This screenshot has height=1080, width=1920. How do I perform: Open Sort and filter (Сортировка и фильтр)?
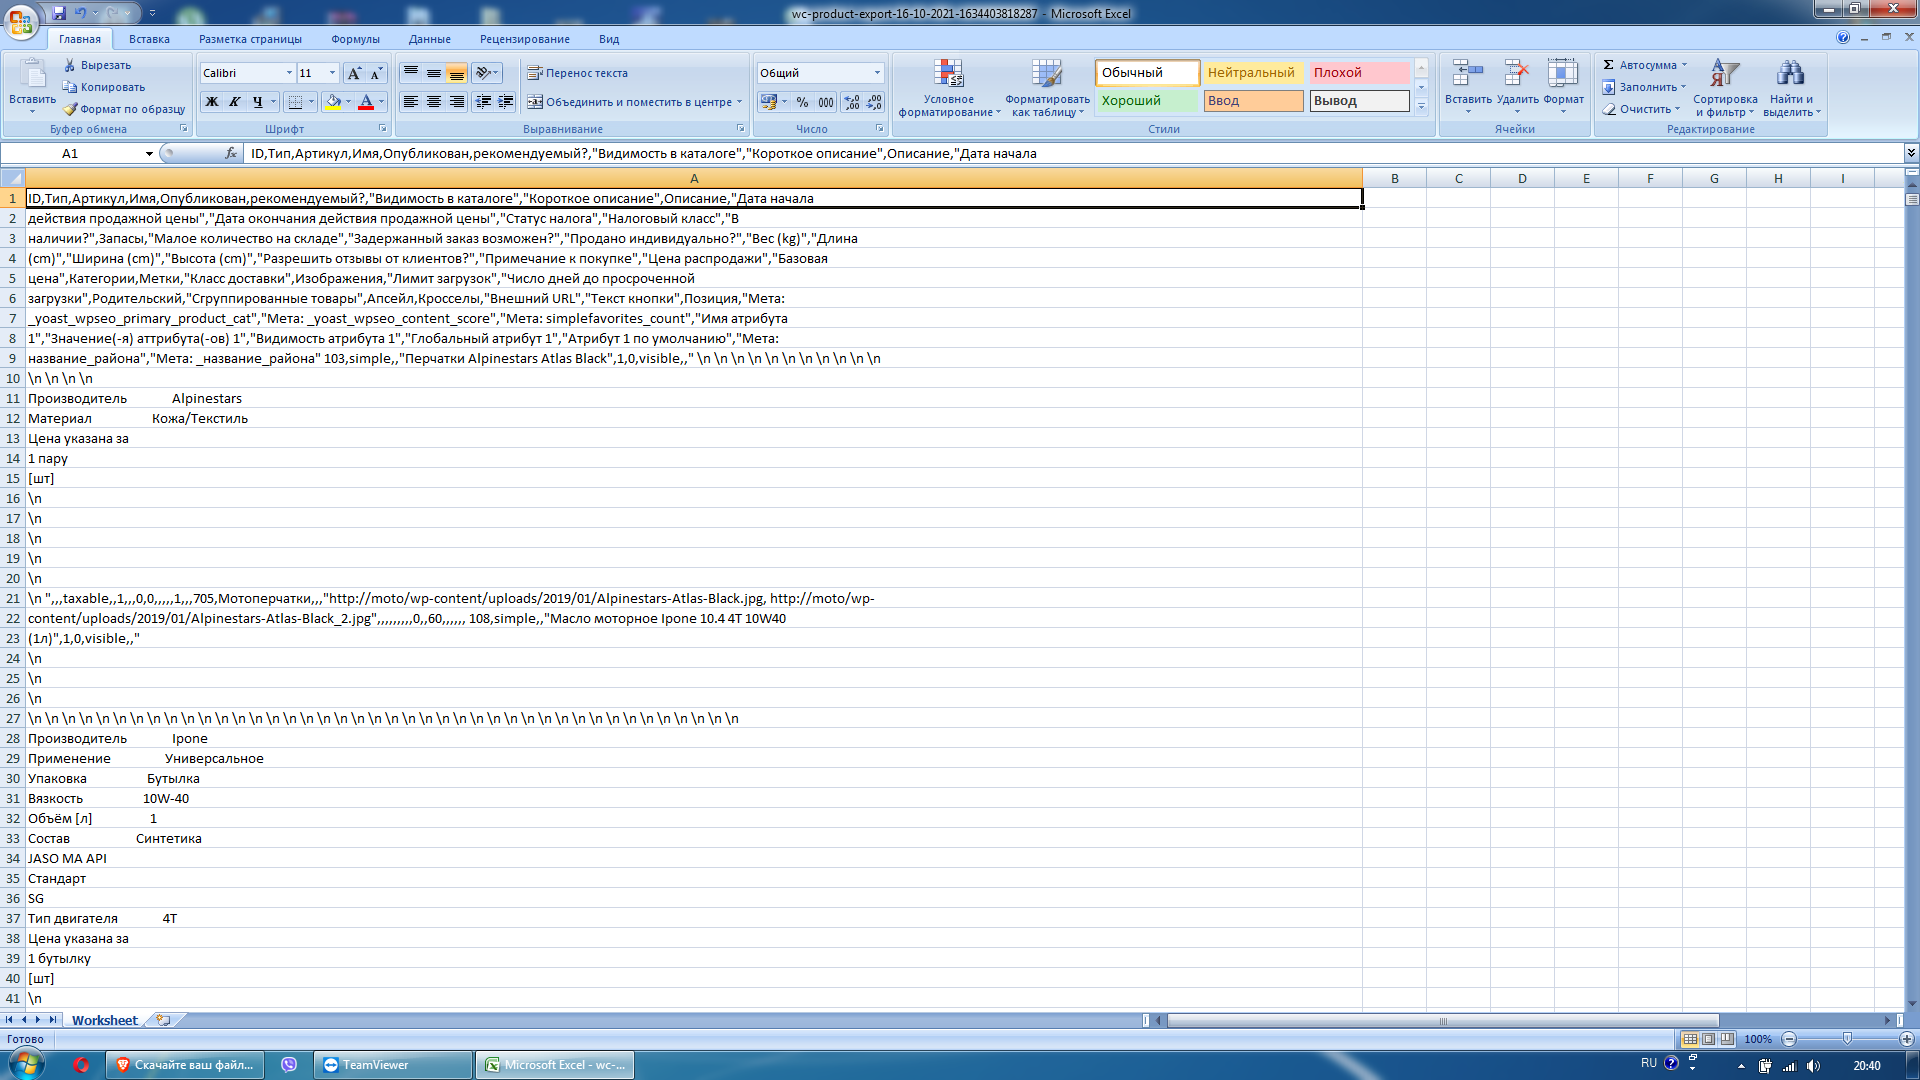[1725, 88]
